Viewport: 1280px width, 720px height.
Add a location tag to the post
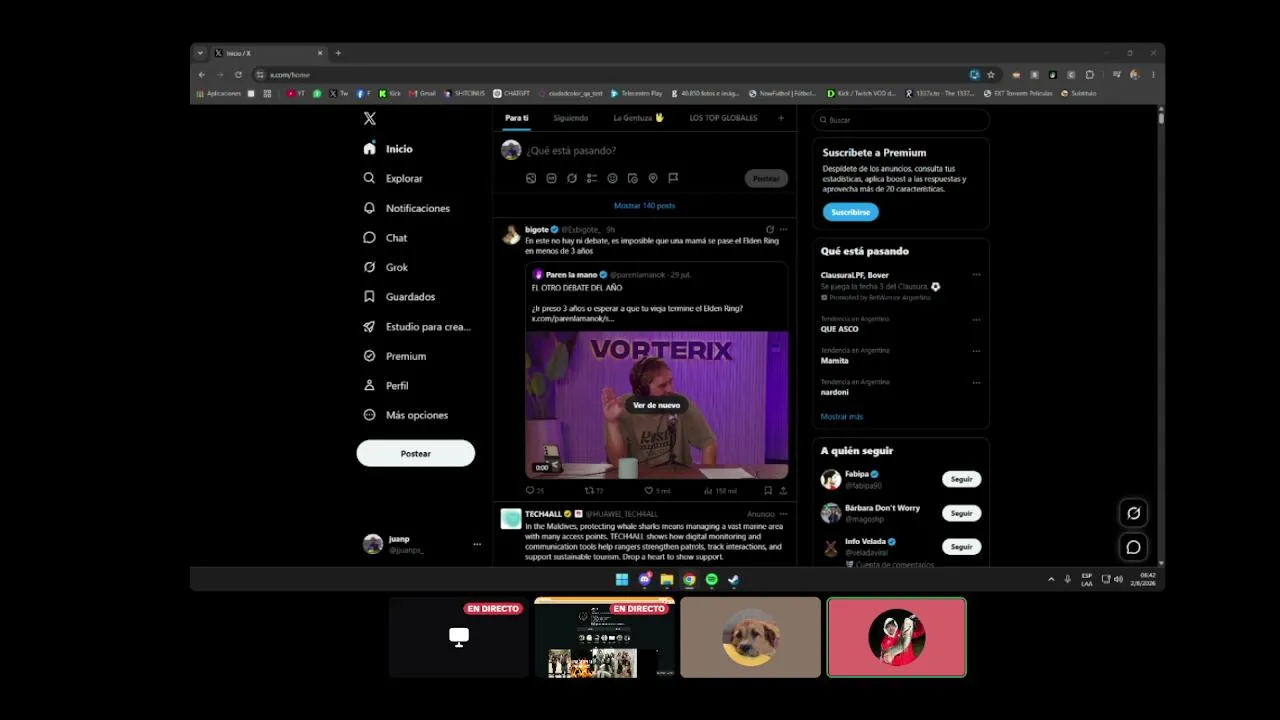(x=653, y=178)
